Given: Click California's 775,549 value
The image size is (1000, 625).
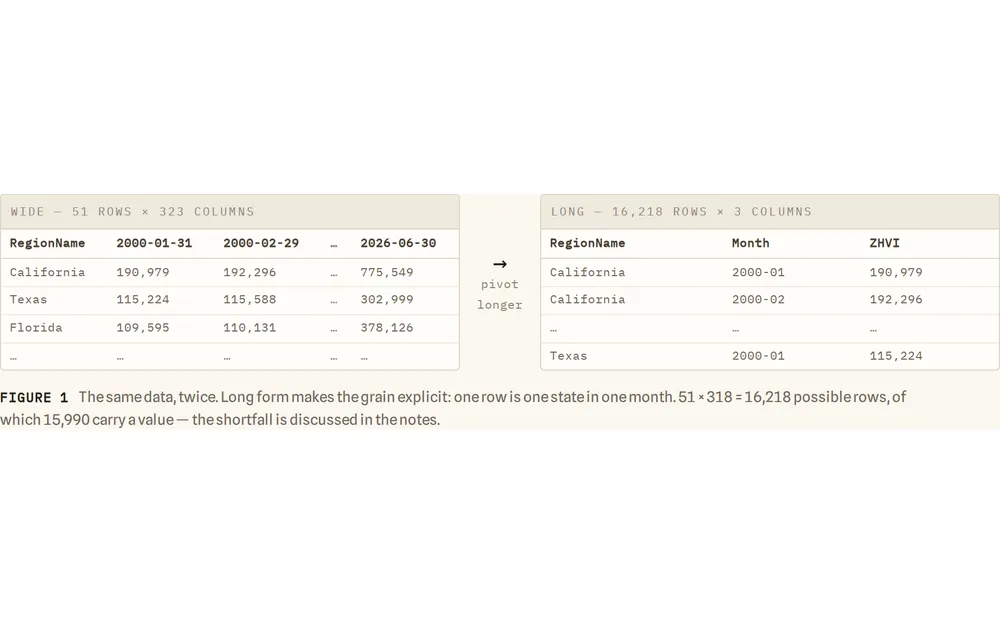Looking at the screenshot, I should point(386,272).
